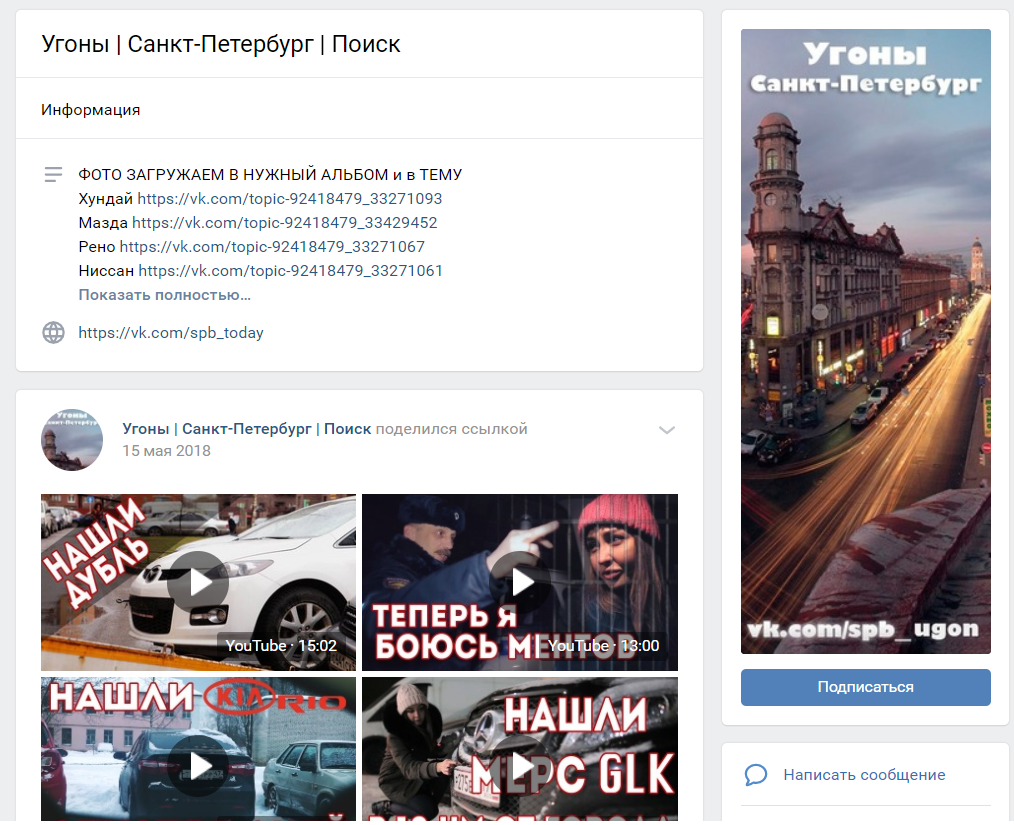1014x825 pixels.
Task: Open the Мазда topic link
Action: [x=285, y=222]
